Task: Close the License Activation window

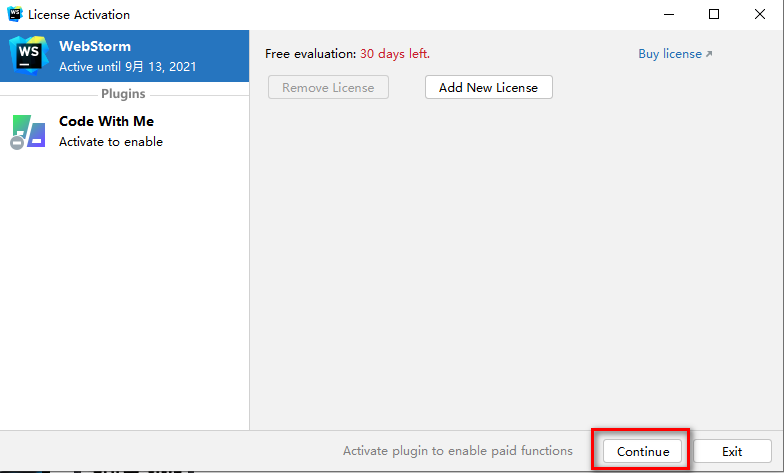Action: (x=760, y=14)
